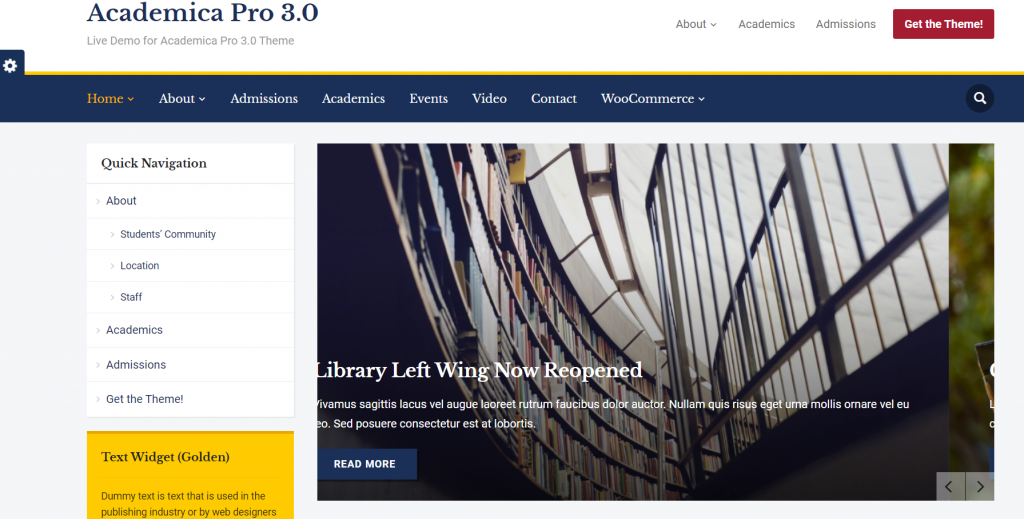The width and height of the screenshot is (1024, 519).
Task: Click the search magnifier icon
Action: pyautogui.click(x=979, y=98)
